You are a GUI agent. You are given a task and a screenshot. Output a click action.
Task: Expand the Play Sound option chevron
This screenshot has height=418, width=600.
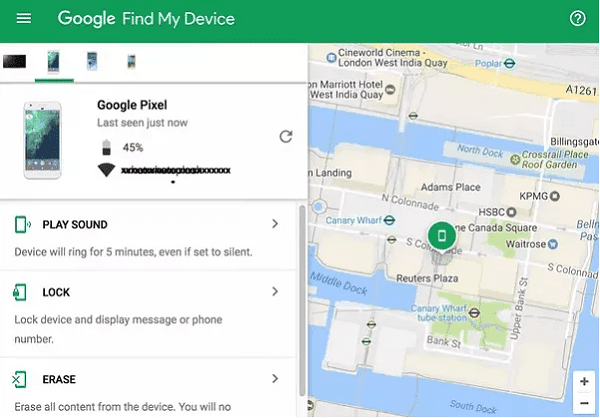point(275,224)
